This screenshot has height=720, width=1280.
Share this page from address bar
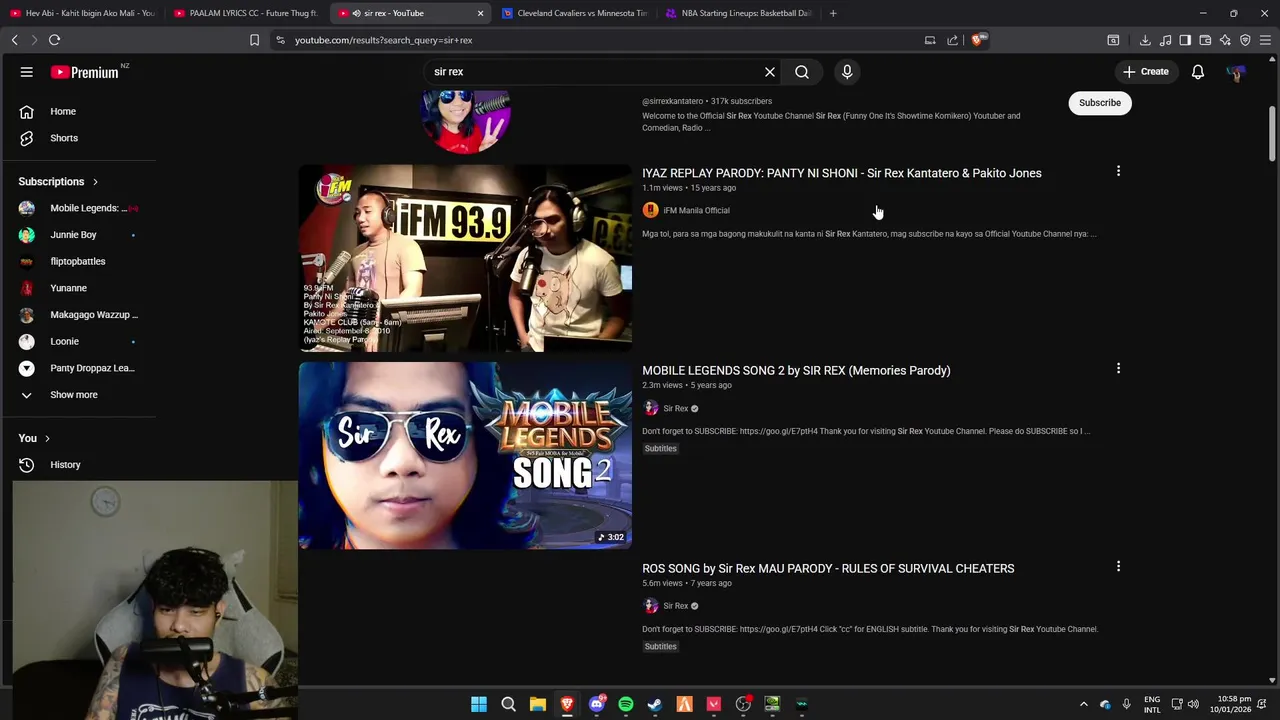pos(952,40)
